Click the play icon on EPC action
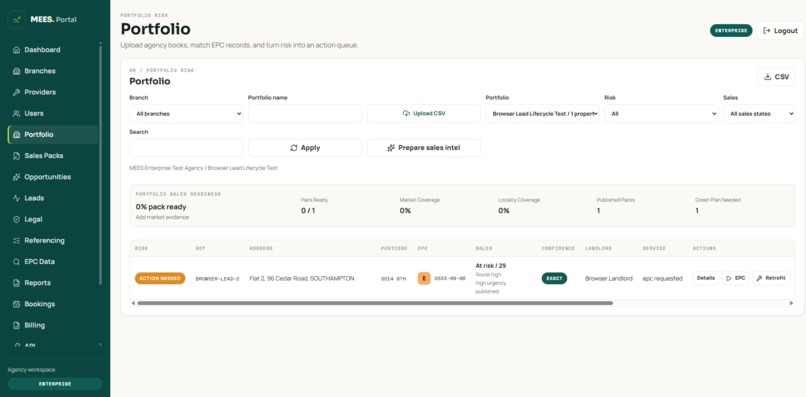The height and width of the screenshot is (397, 806). coord(729,278)
